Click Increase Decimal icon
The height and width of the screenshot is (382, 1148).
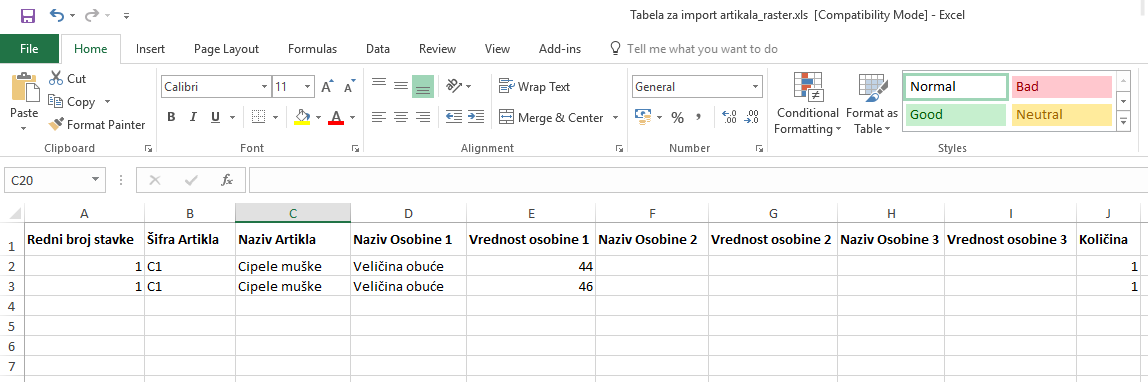(729, 117)
